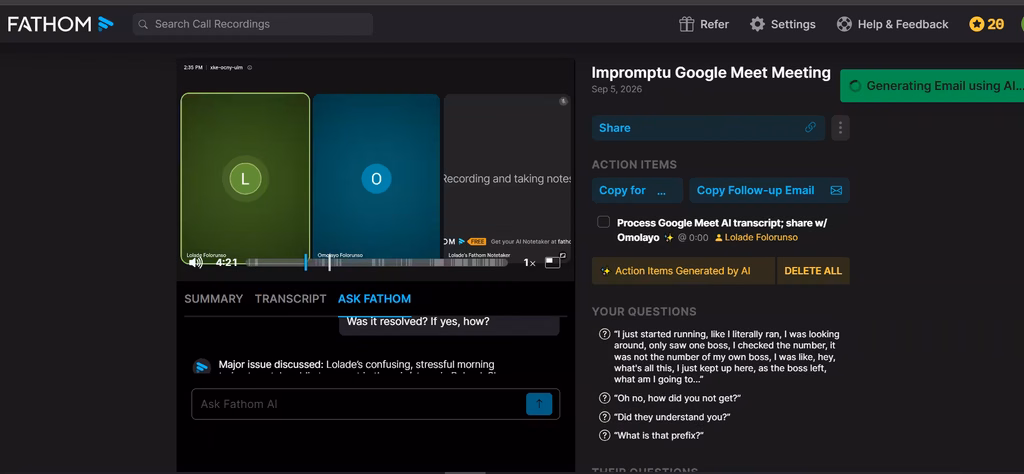
Task: Focus the Search Call Recordings field
Action: pos(253,24)
